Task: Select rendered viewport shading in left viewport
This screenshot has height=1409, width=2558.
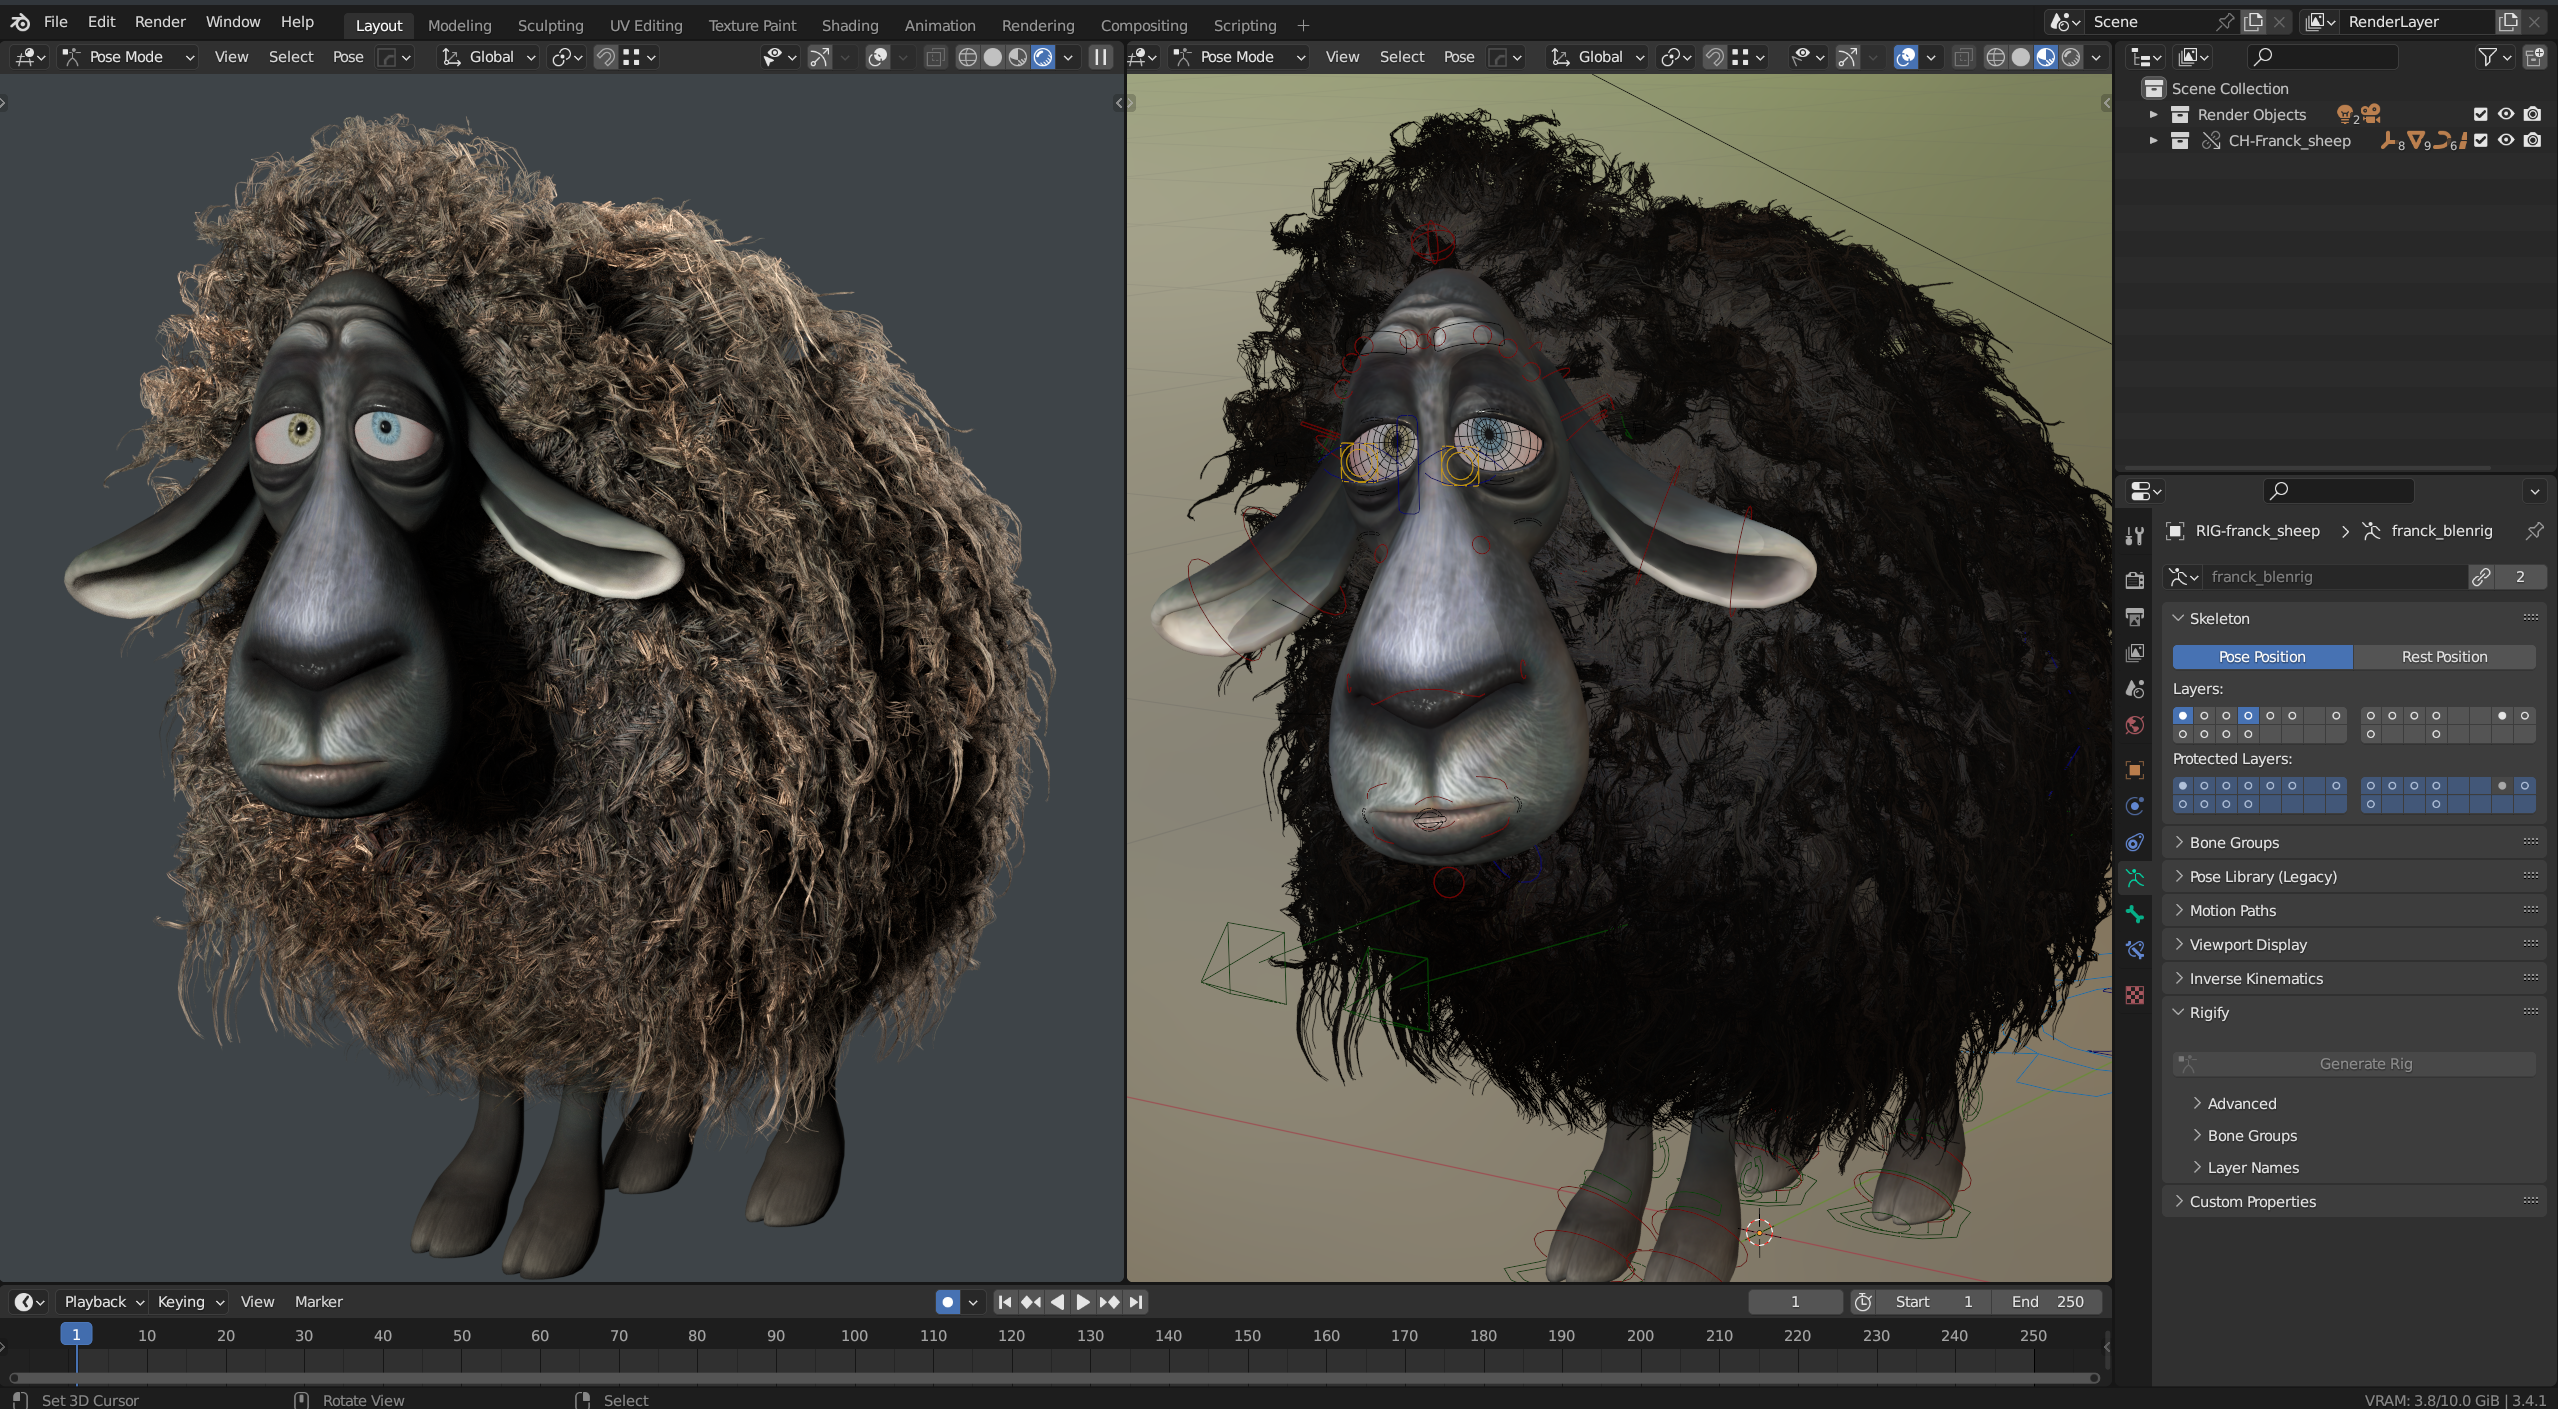Action: pos(1043,57)
